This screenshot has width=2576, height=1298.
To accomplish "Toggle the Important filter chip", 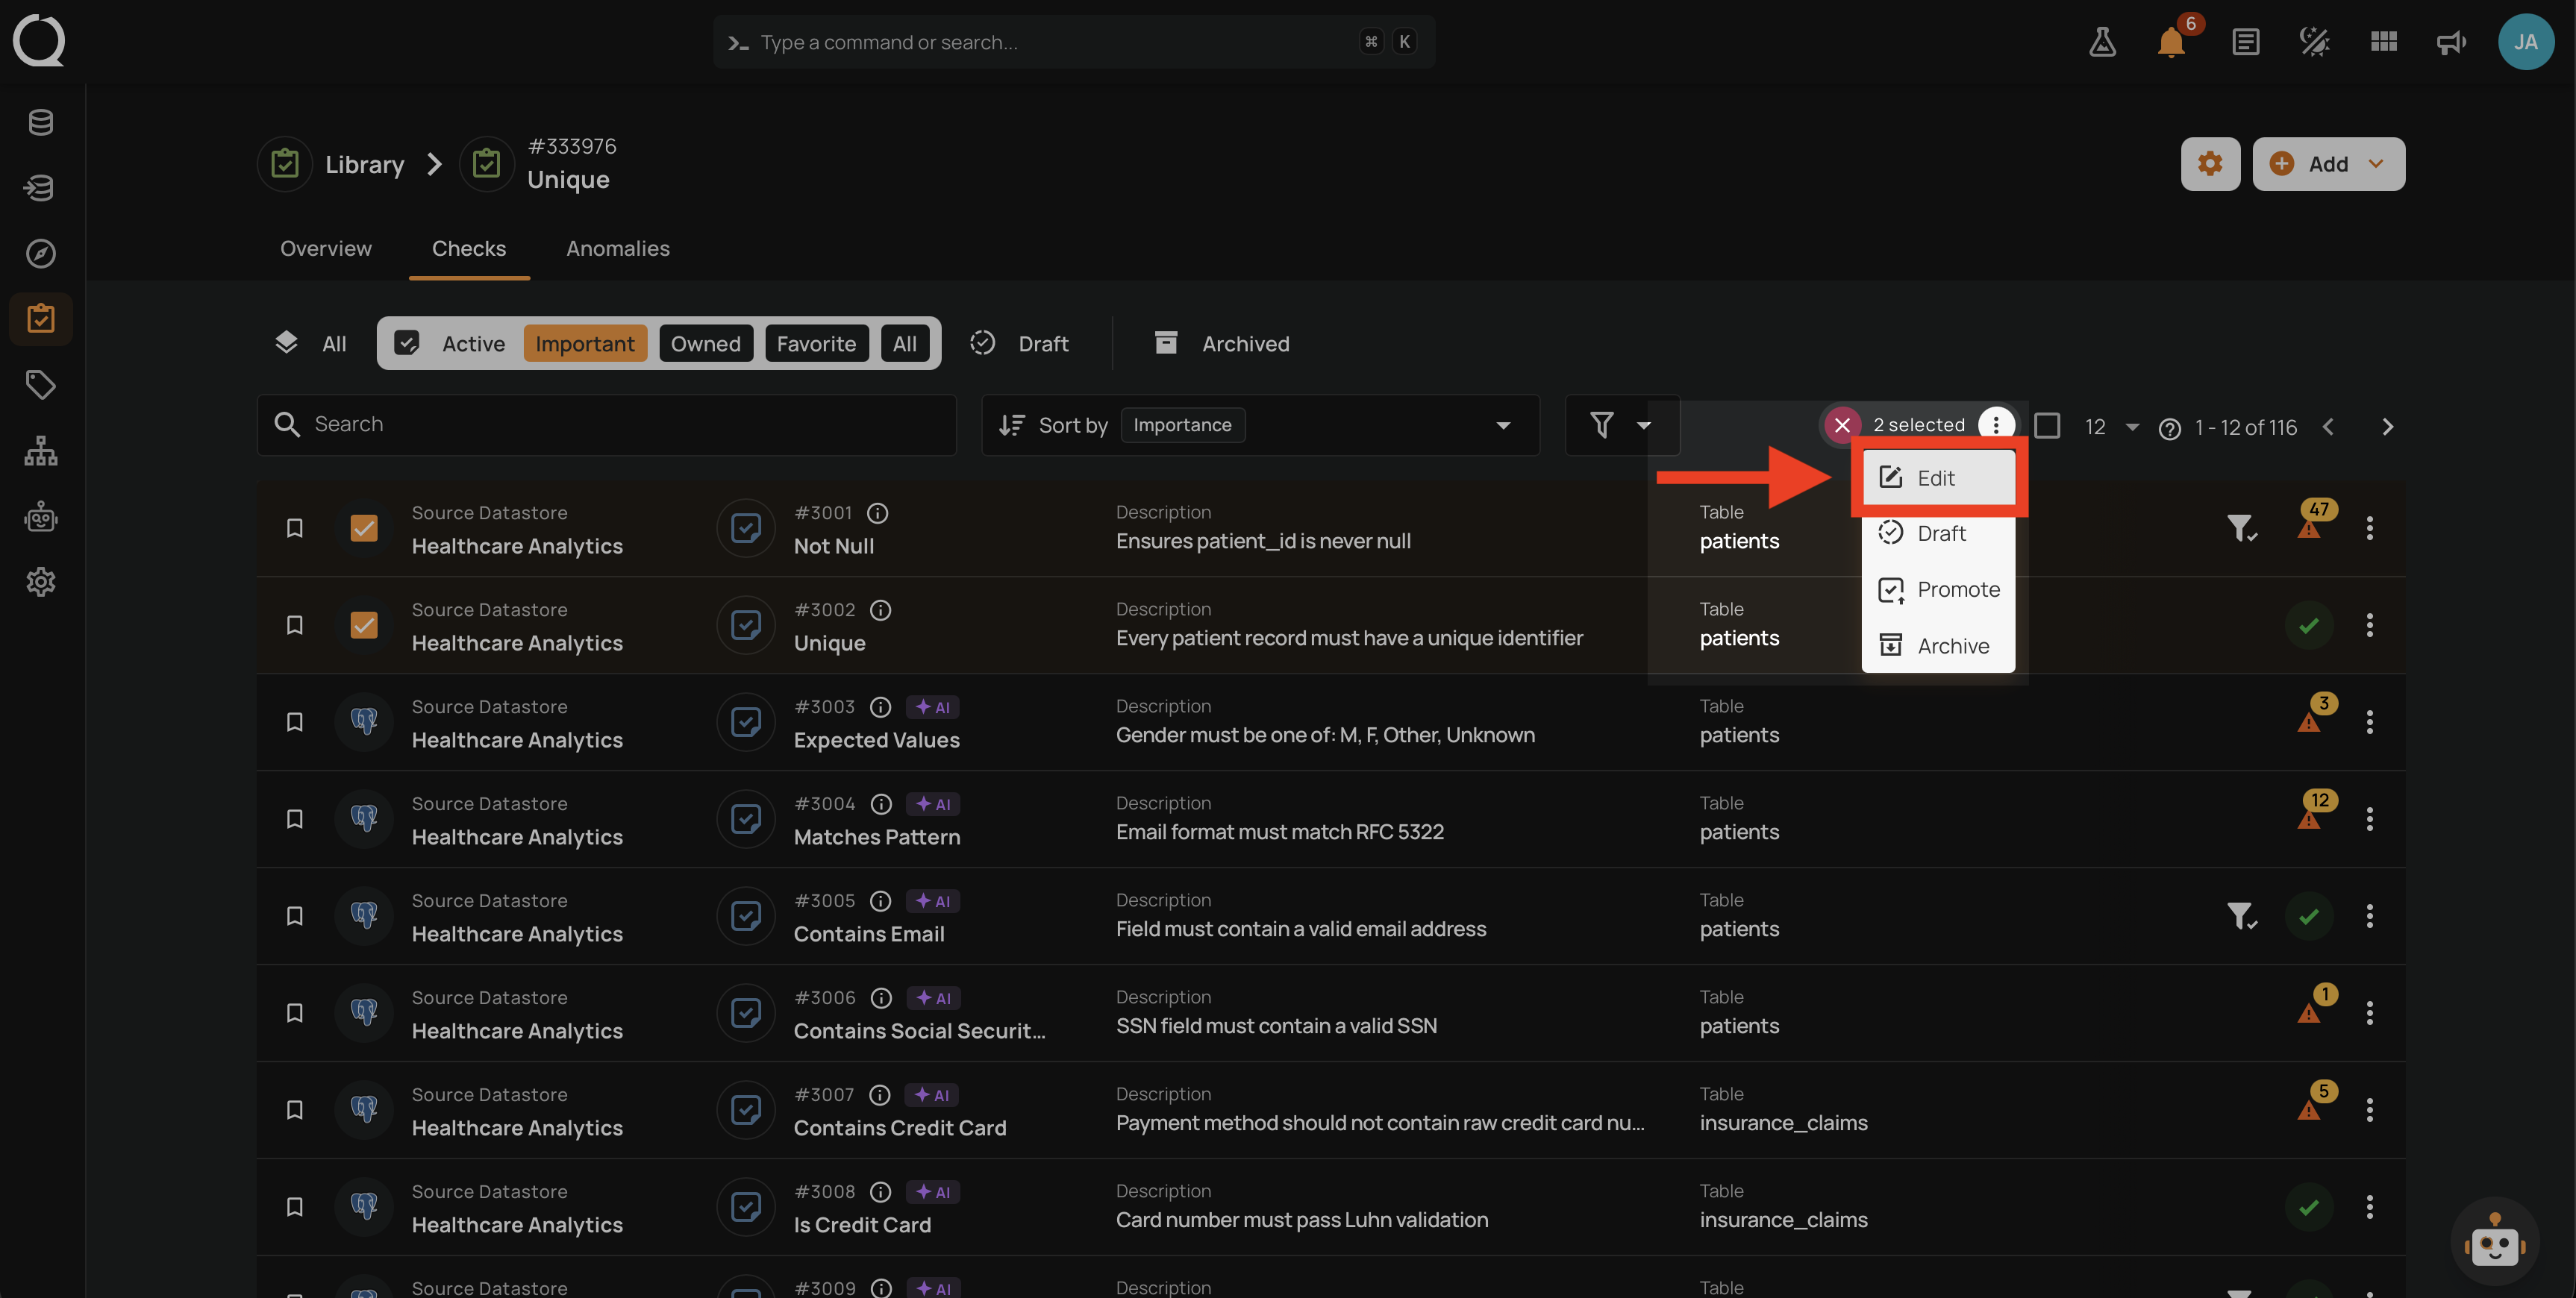I will 584,344.
